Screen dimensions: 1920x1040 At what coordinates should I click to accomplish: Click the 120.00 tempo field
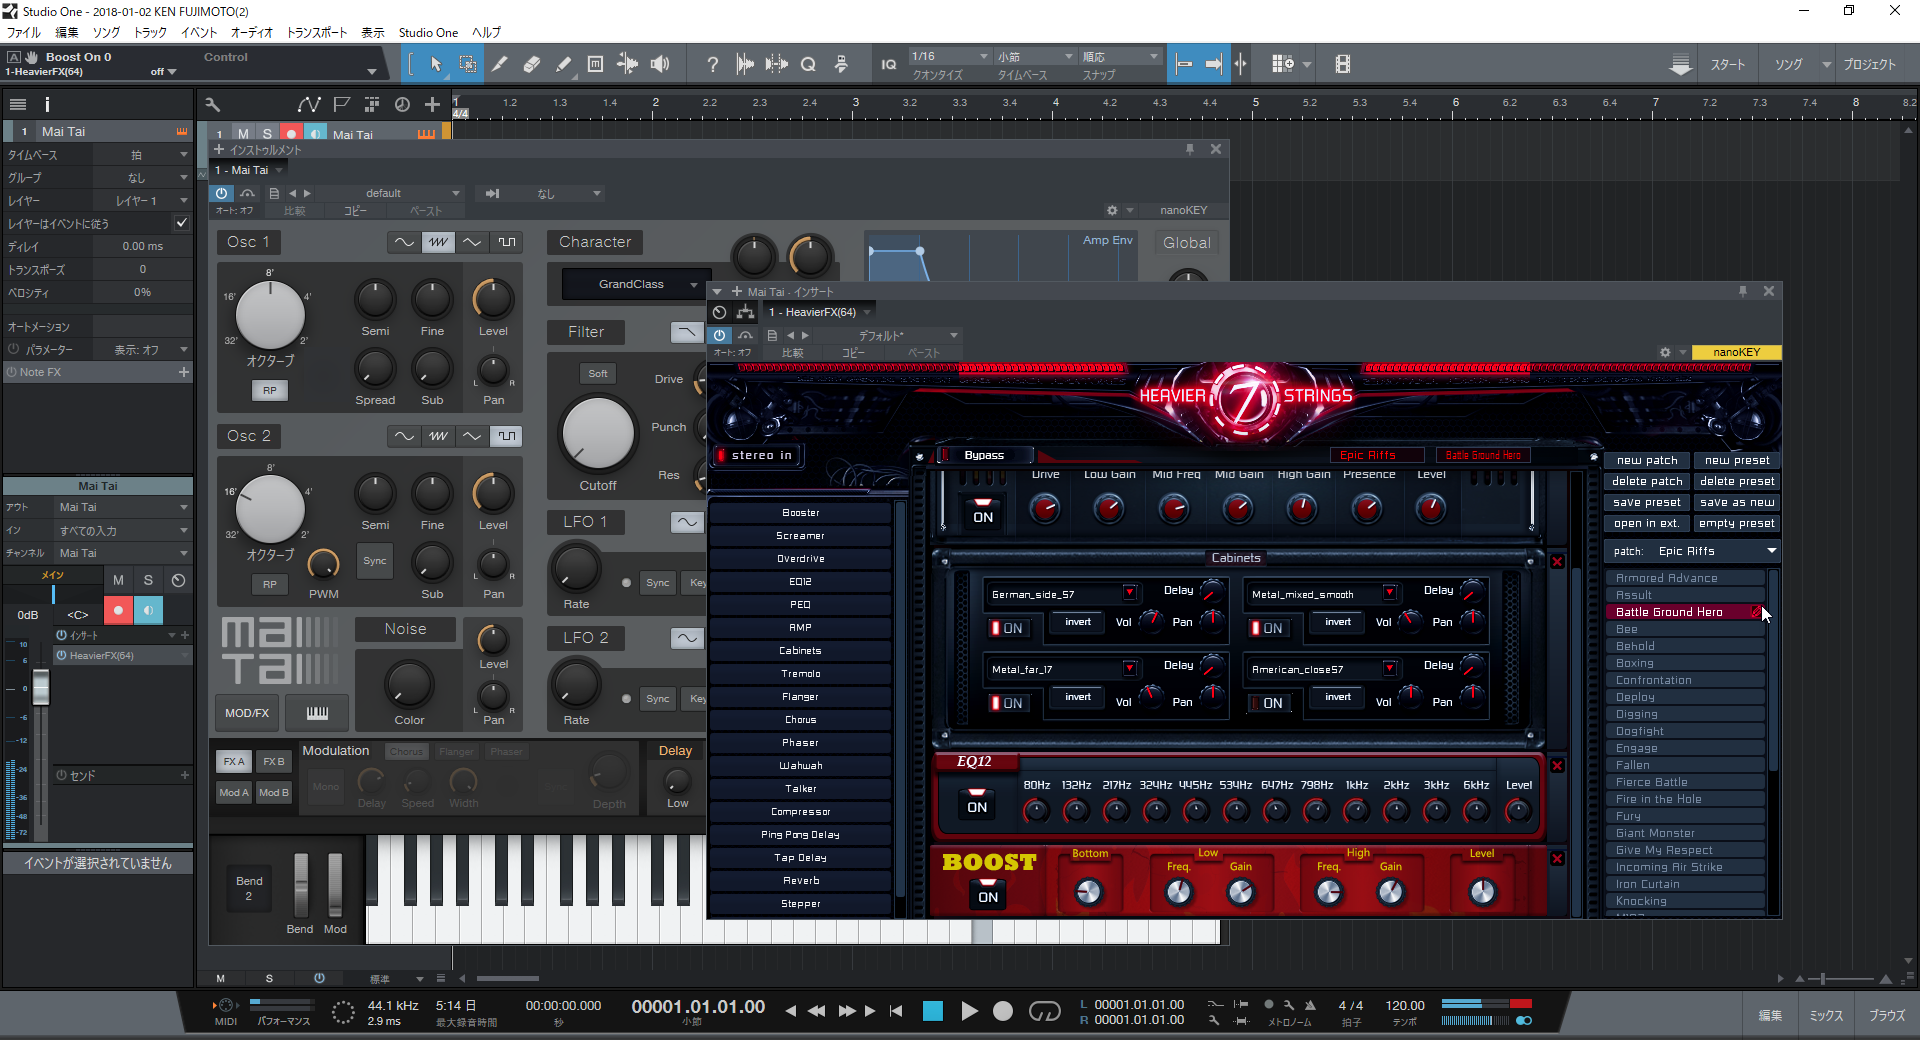click(x=1405, y=1005)
